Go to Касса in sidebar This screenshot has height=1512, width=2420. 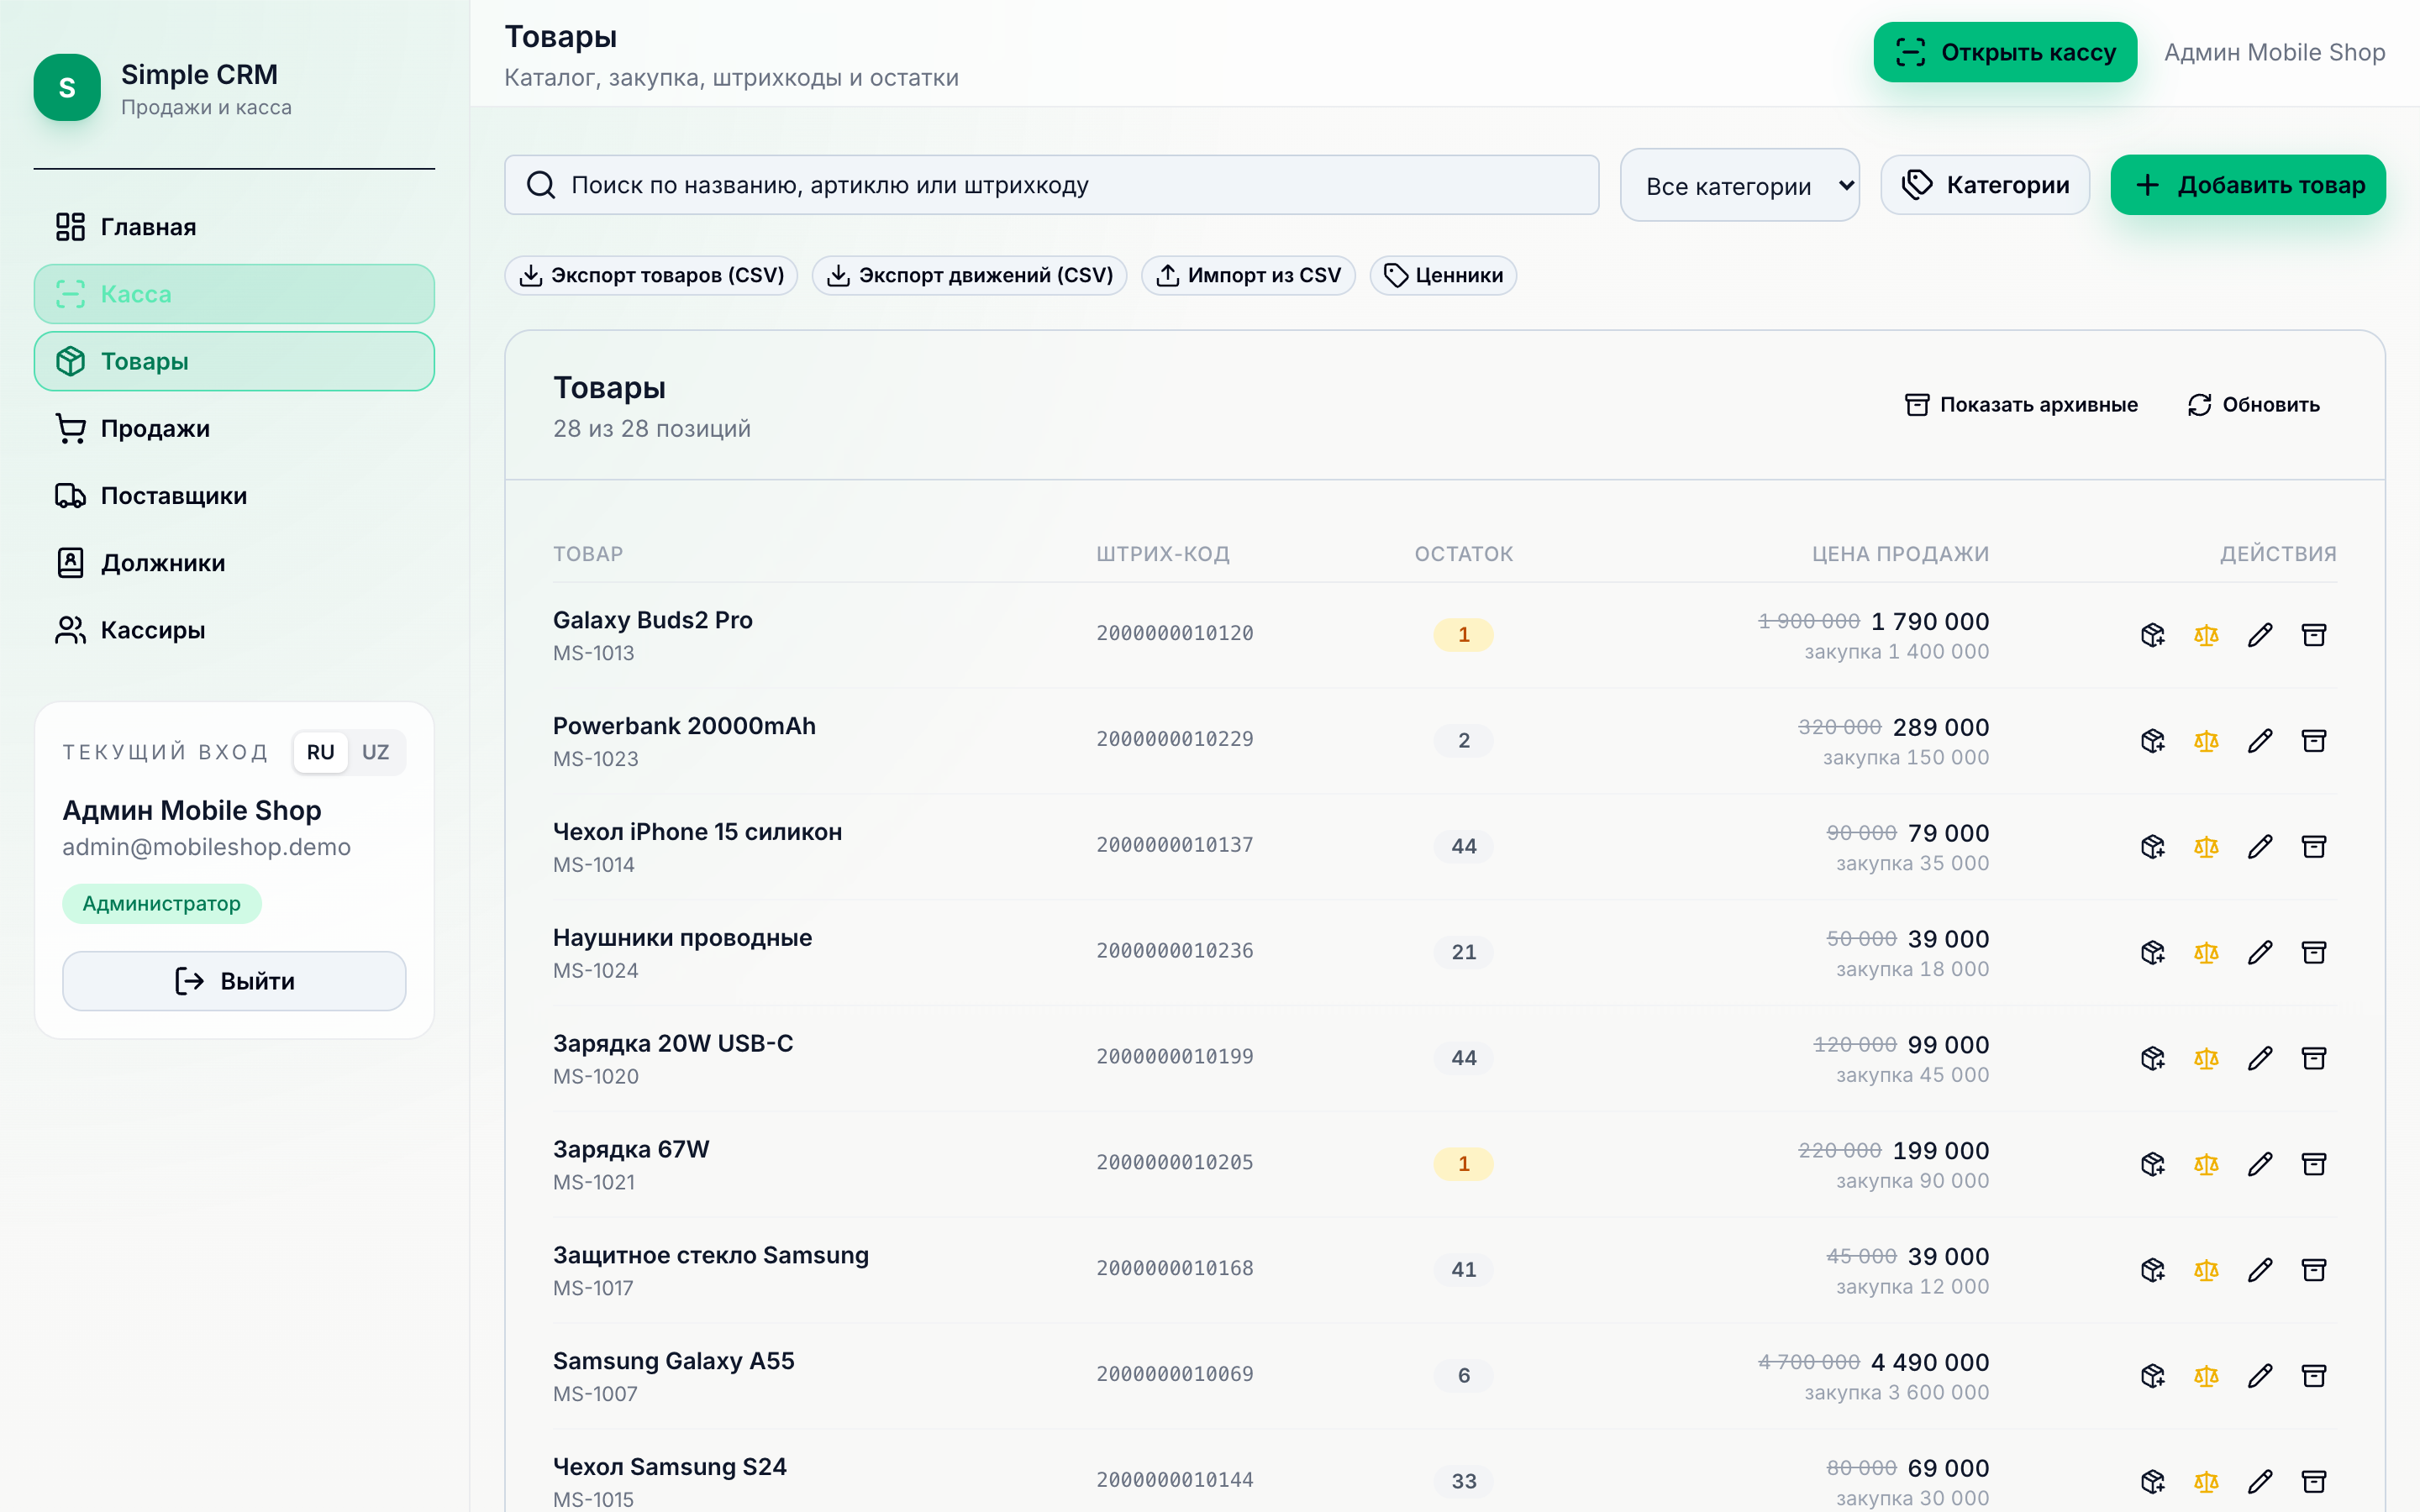tap(234, 294)
